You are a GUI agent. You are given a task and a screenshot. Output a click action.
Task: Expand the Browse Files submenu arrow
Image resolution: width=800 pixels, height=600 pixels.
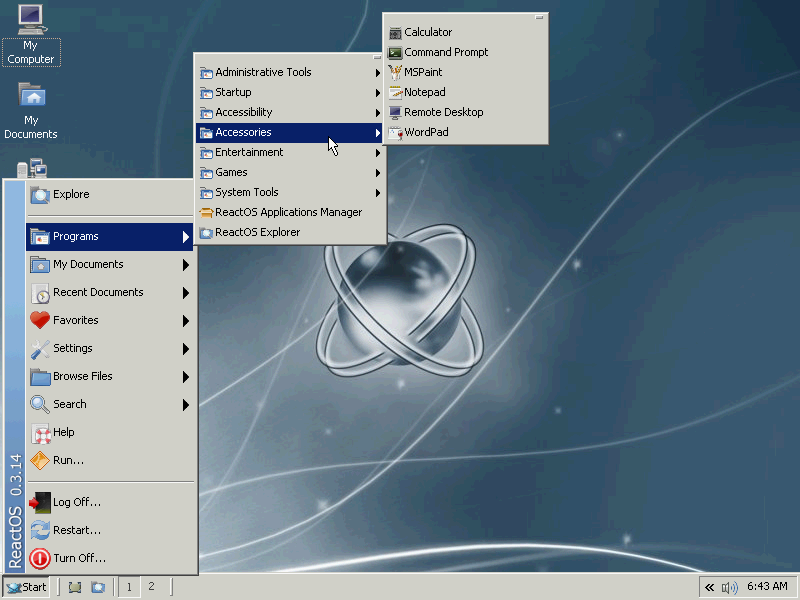[186, 377]
